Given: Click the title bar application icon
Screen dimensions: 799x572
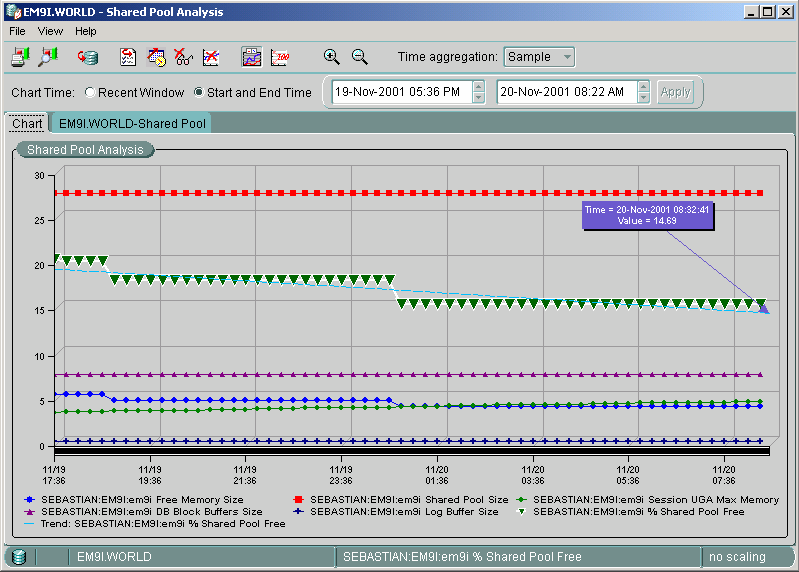Looking at the screenshot, I should pos(13,11).
